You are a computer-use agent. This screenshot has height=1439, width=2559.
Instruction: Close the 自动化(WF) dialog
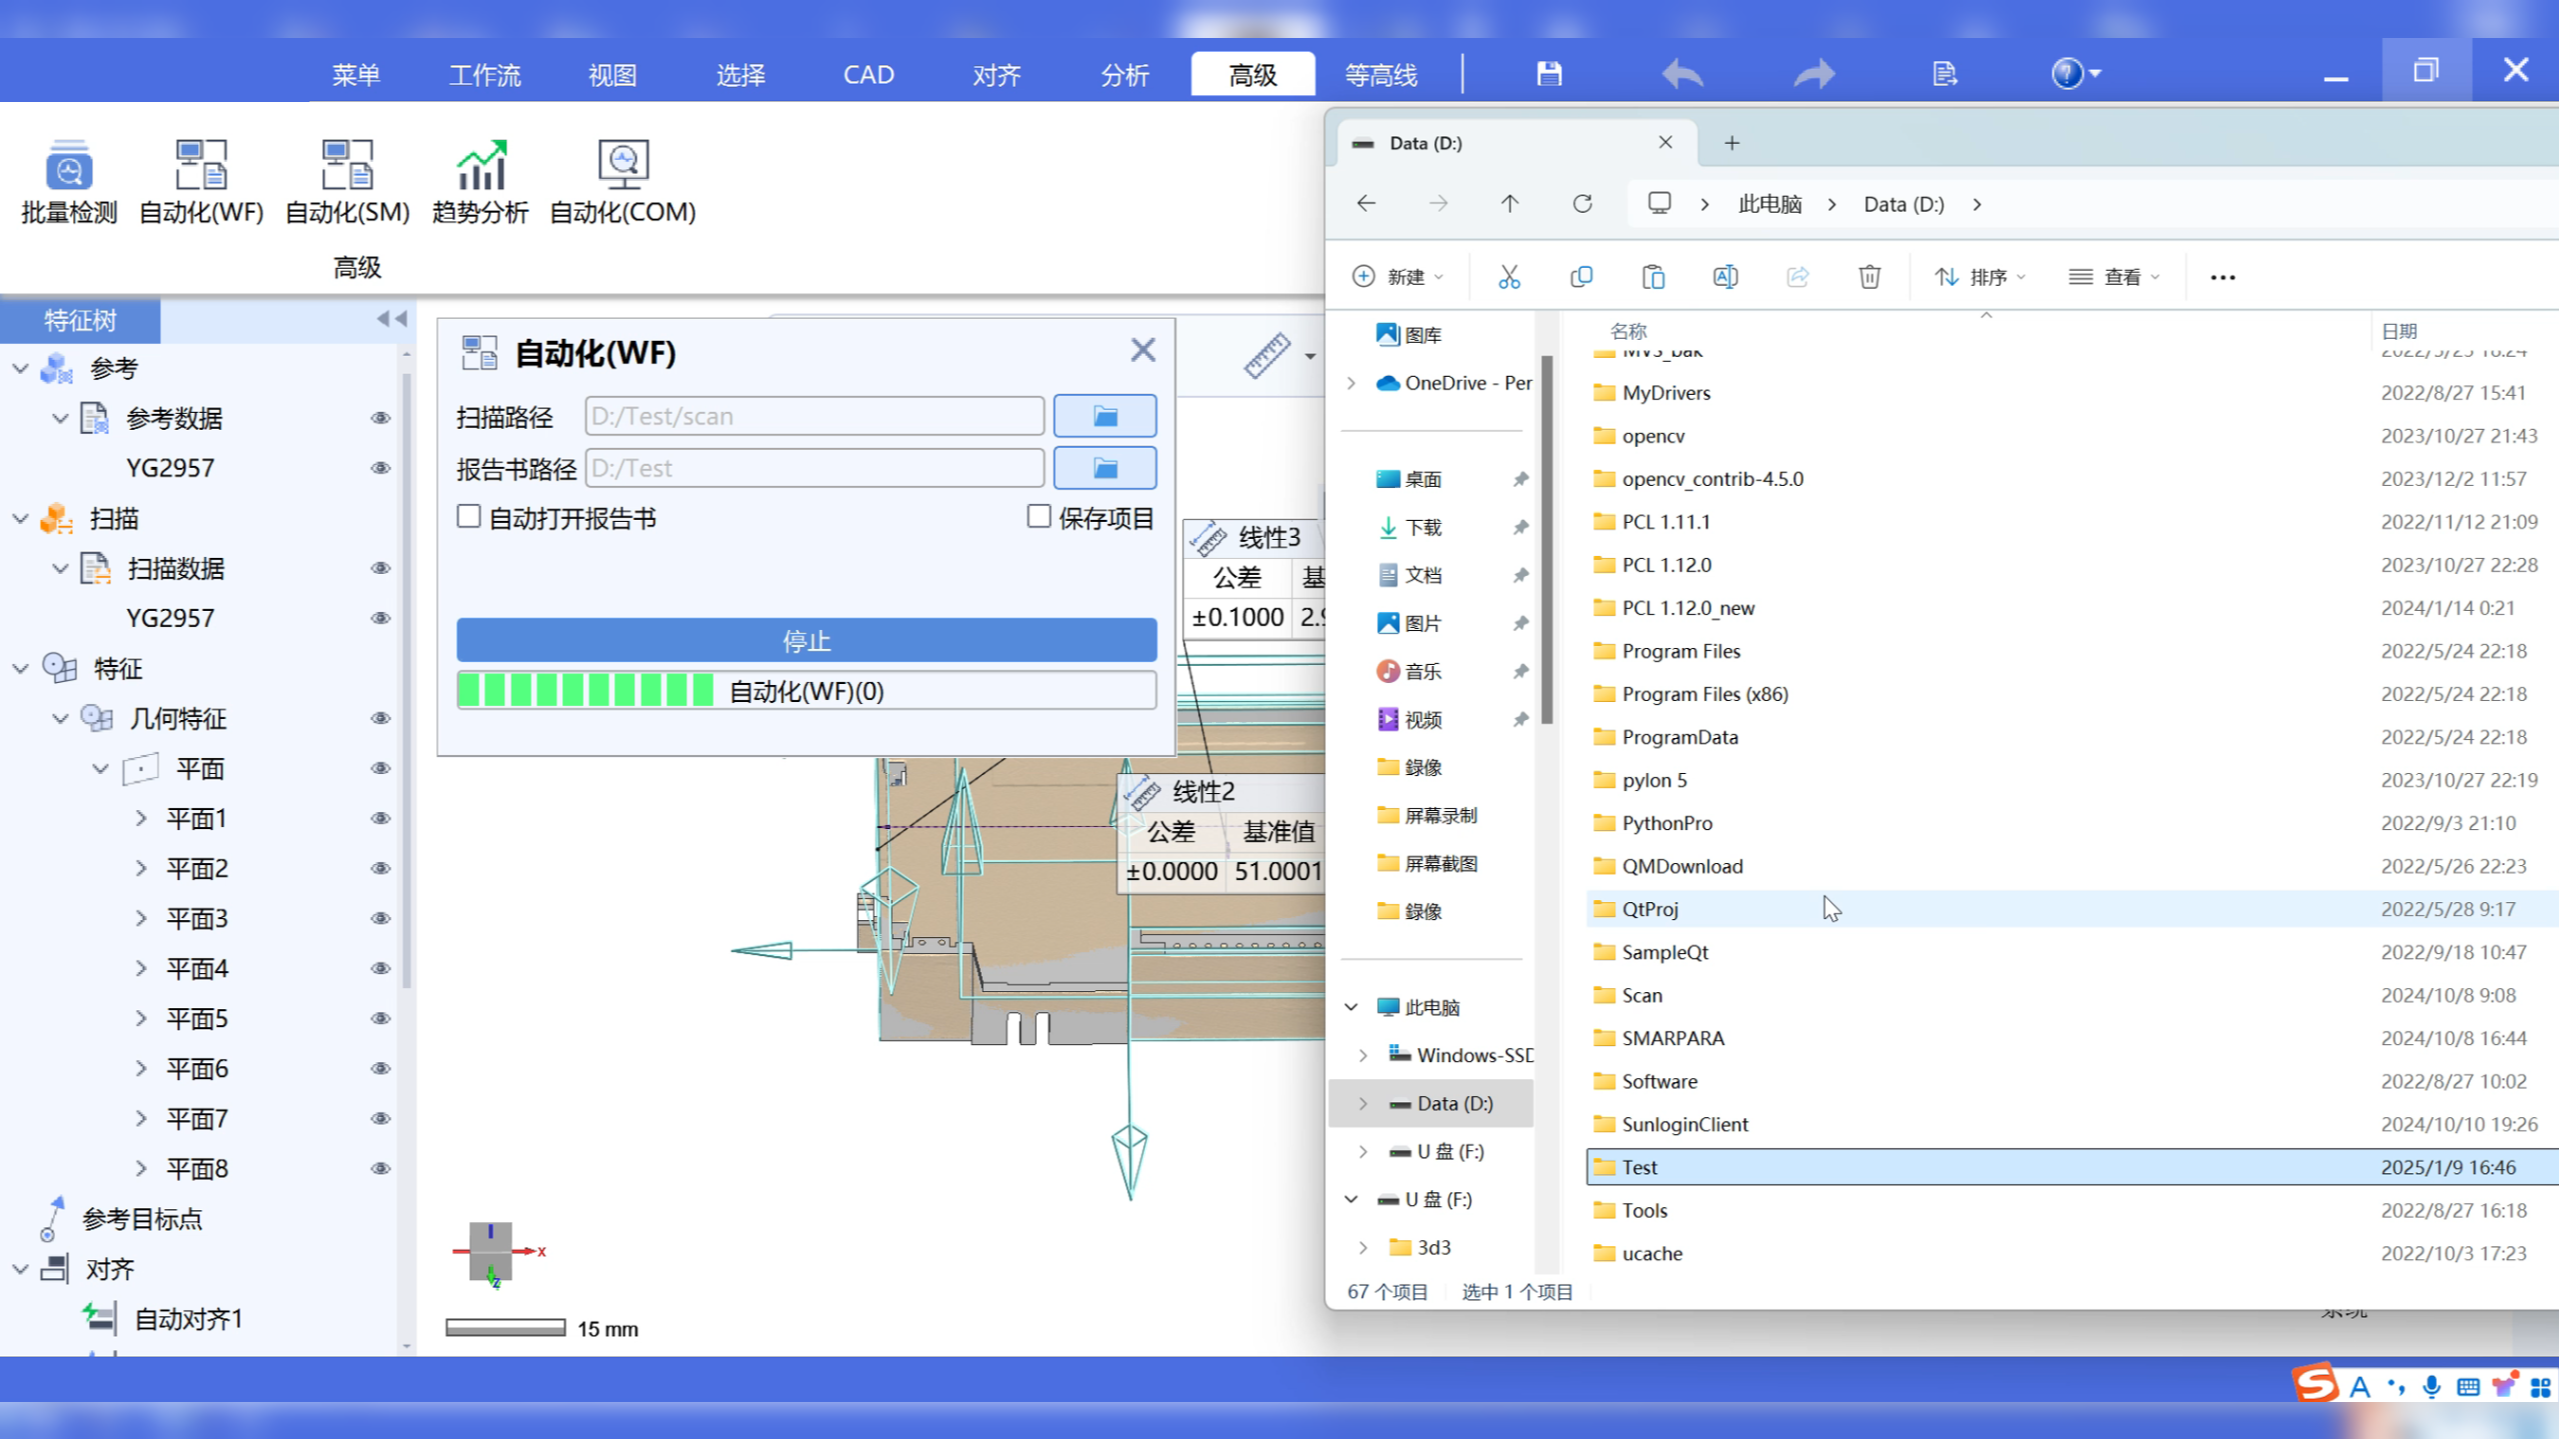tap(1143, 350)
